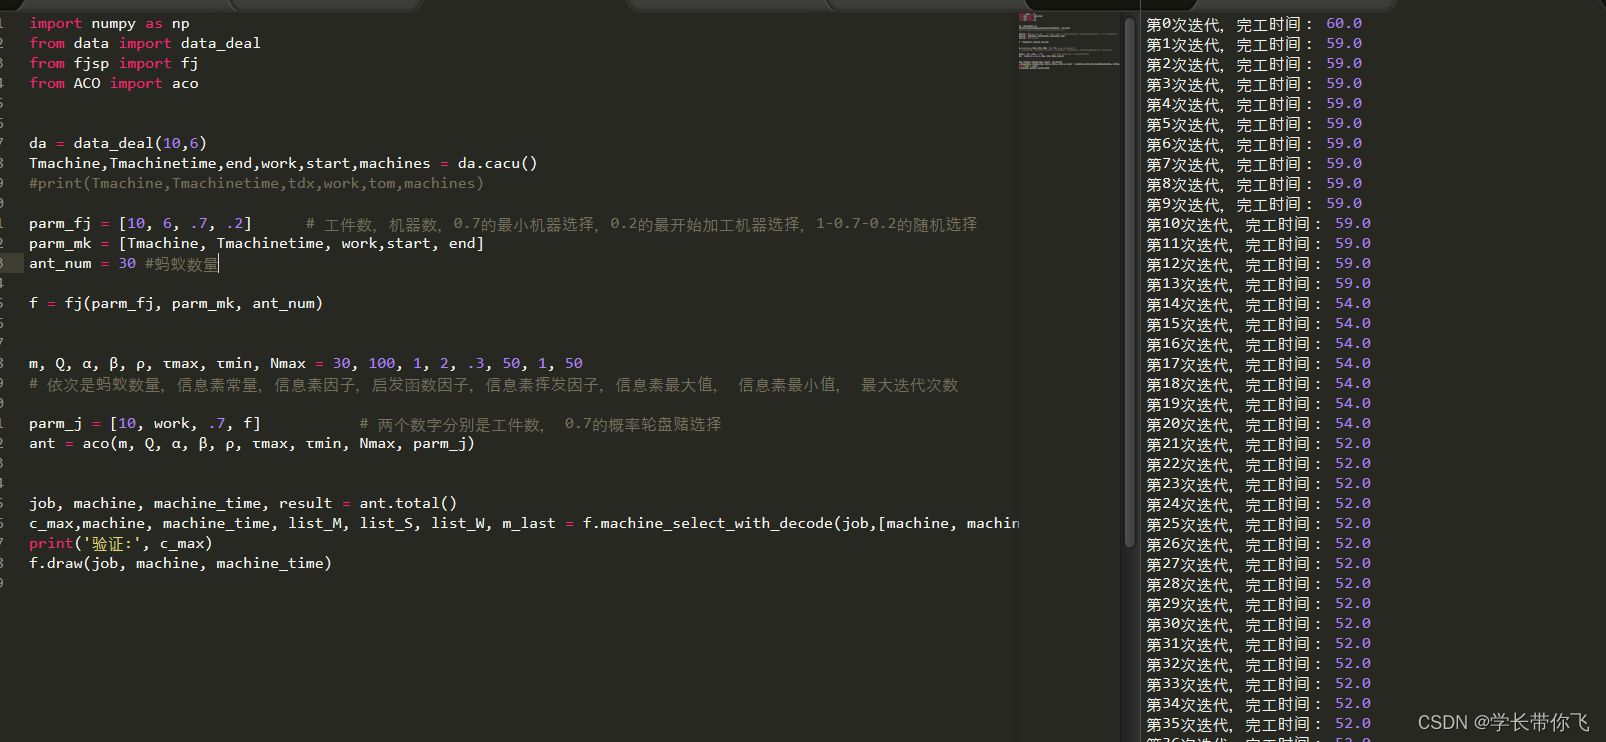Click the line ending 'ant.total()'
The image size is (1606, 742).
point(243,503)
